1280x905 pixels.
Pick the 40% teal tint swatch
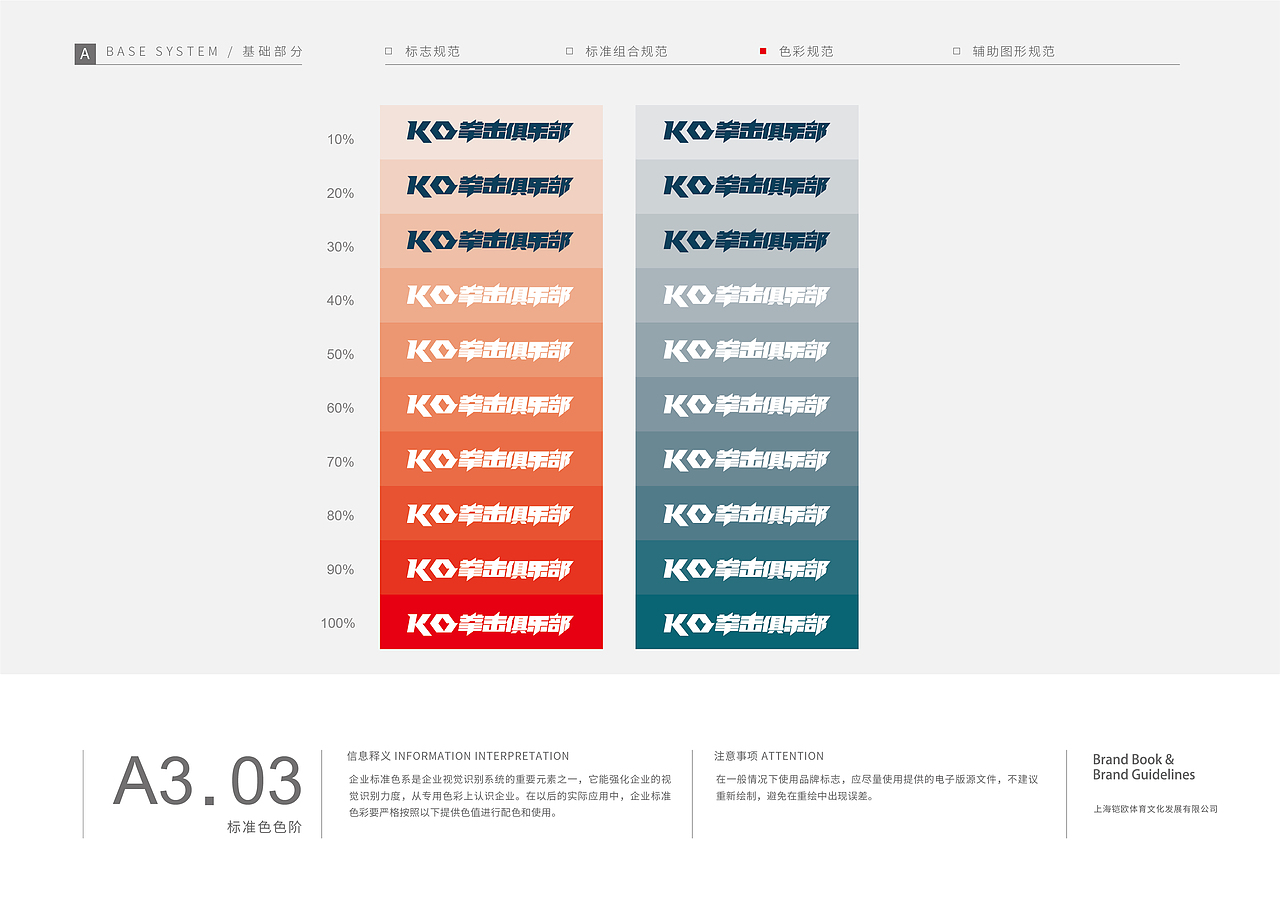coord(747,295)
